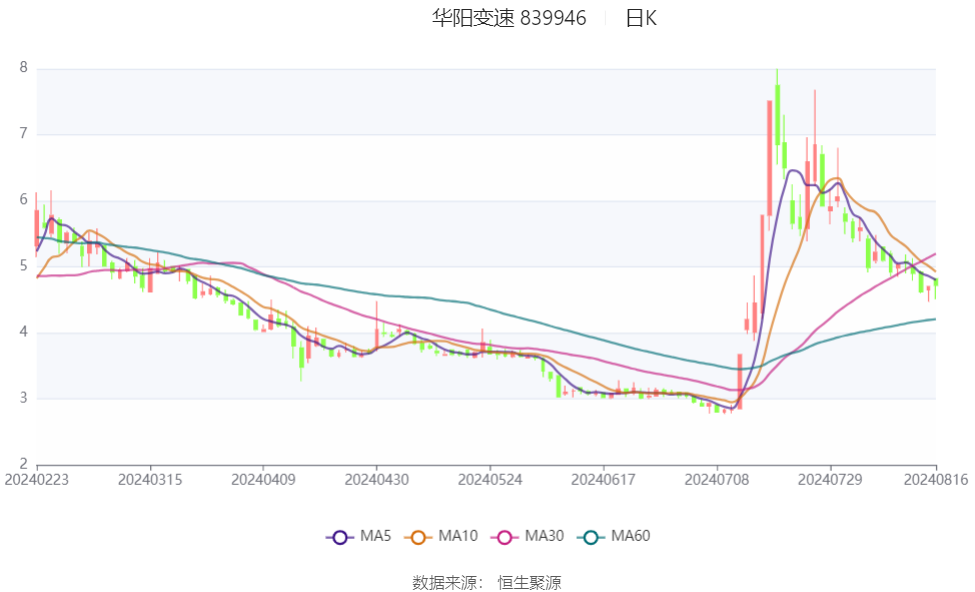The width and height of the screenshot is (975, 592).
Task: Click the 20240708 date axis label
Action: tap(717, 479)
